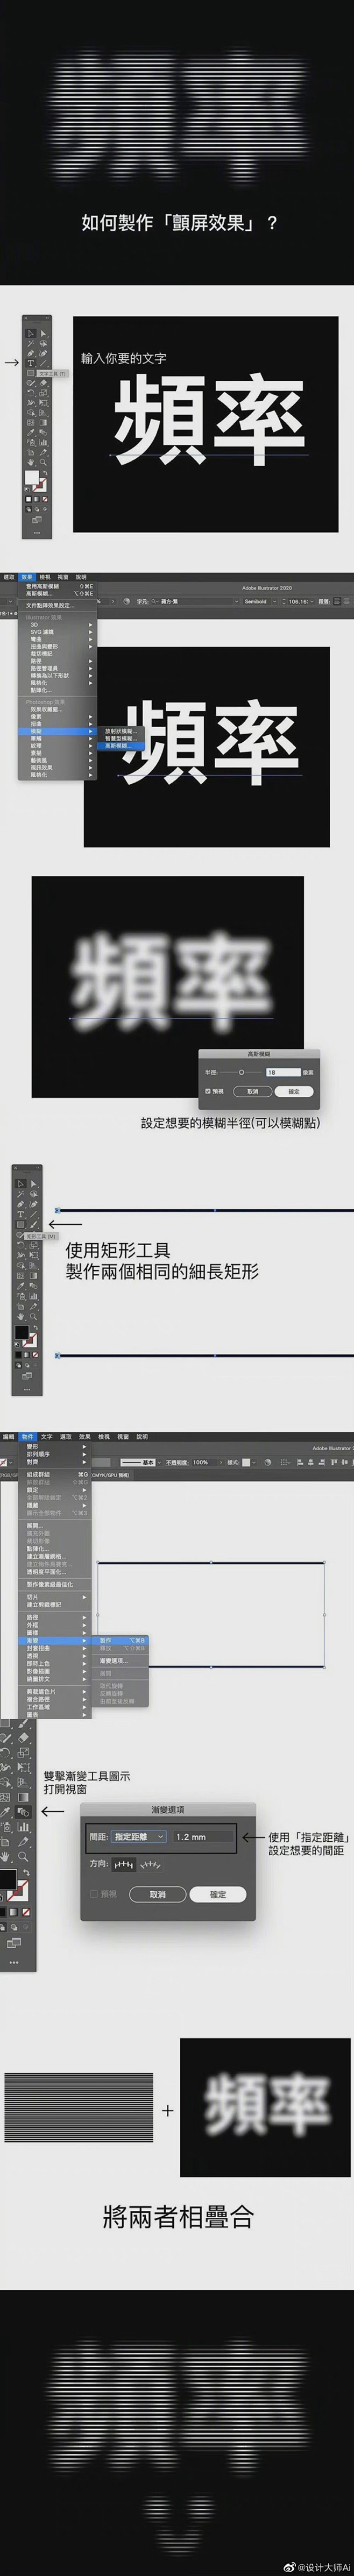Choose Pen tool in toolbar with 文字工具 tooltip

(30, 353)
